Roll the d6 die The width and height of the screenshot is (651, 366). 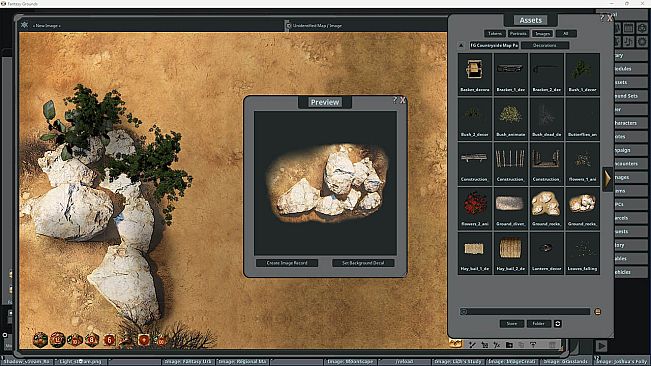coord(109,340)
